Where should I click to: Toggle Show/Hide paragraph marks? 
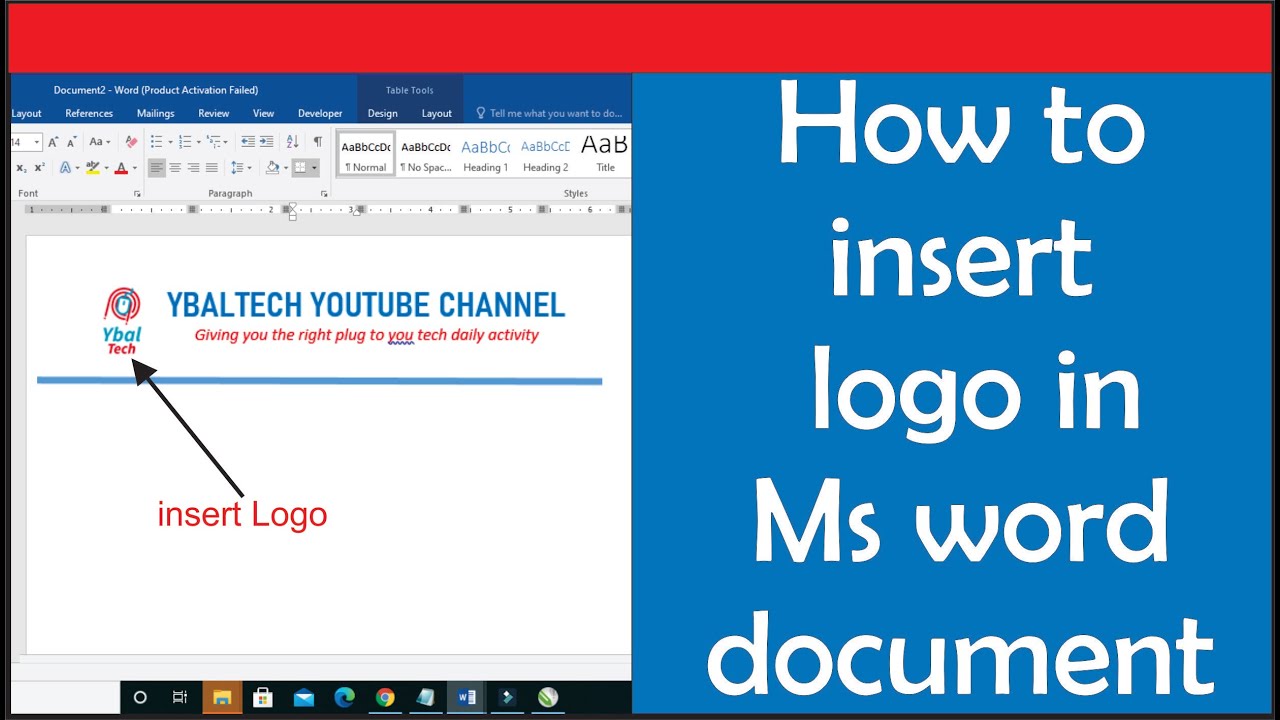[x=318, y=142]
